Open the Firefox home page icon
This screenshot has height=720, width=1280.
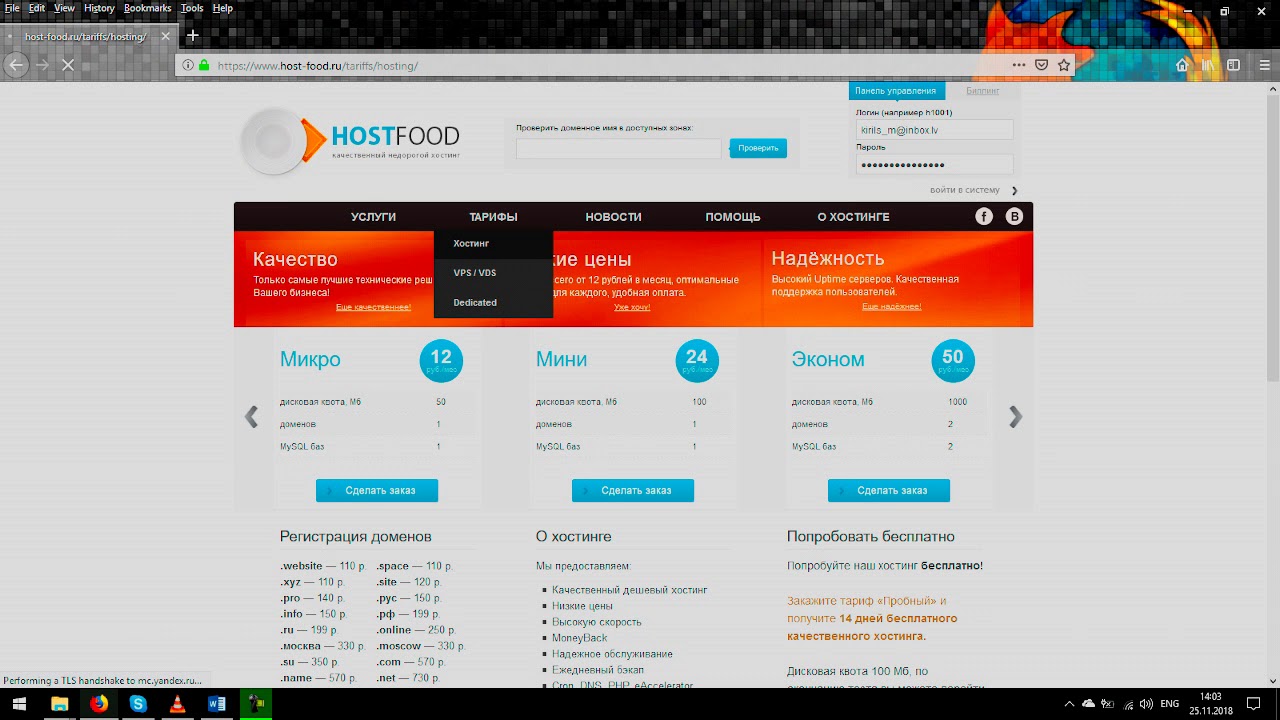point(1182,65)
